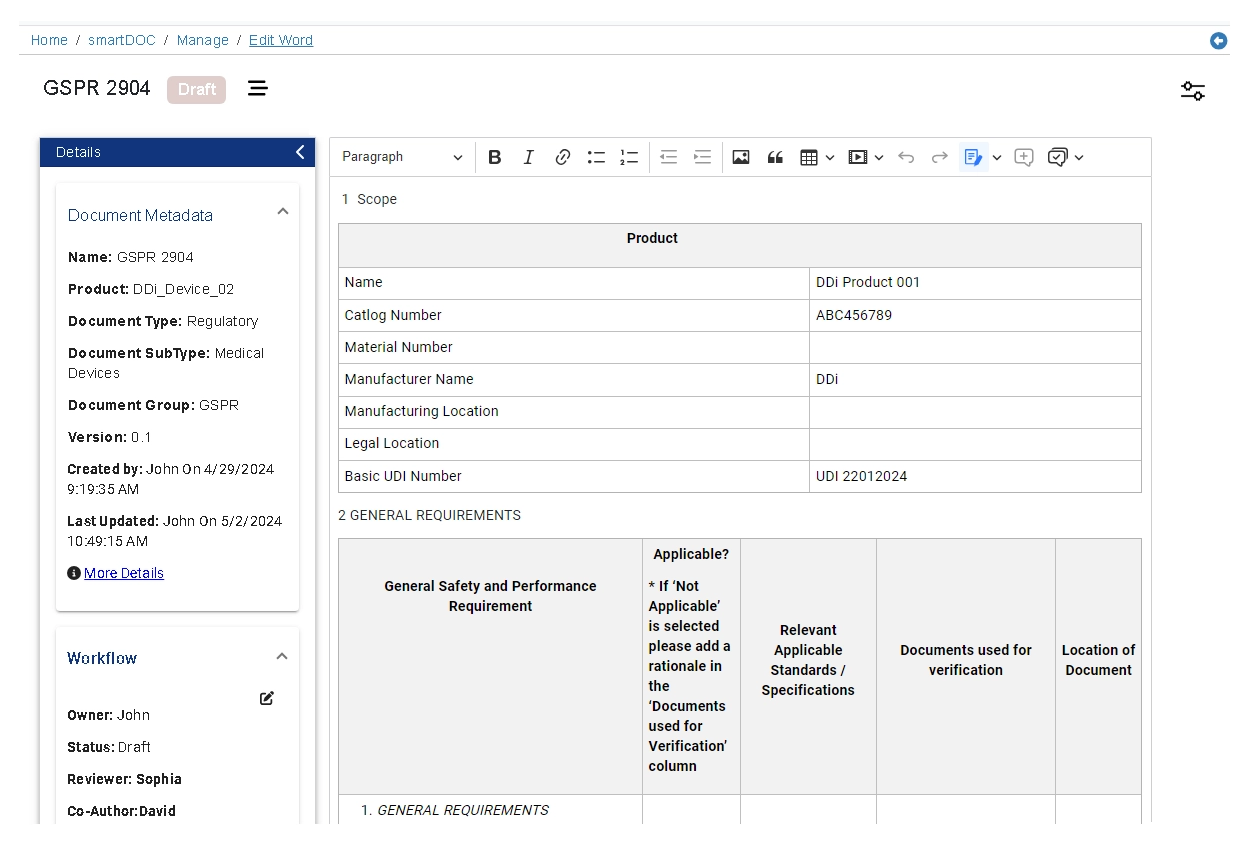This screenshot has width=1250, height=846.
Task: Insert a bulleted list
Action: [596, 157]
